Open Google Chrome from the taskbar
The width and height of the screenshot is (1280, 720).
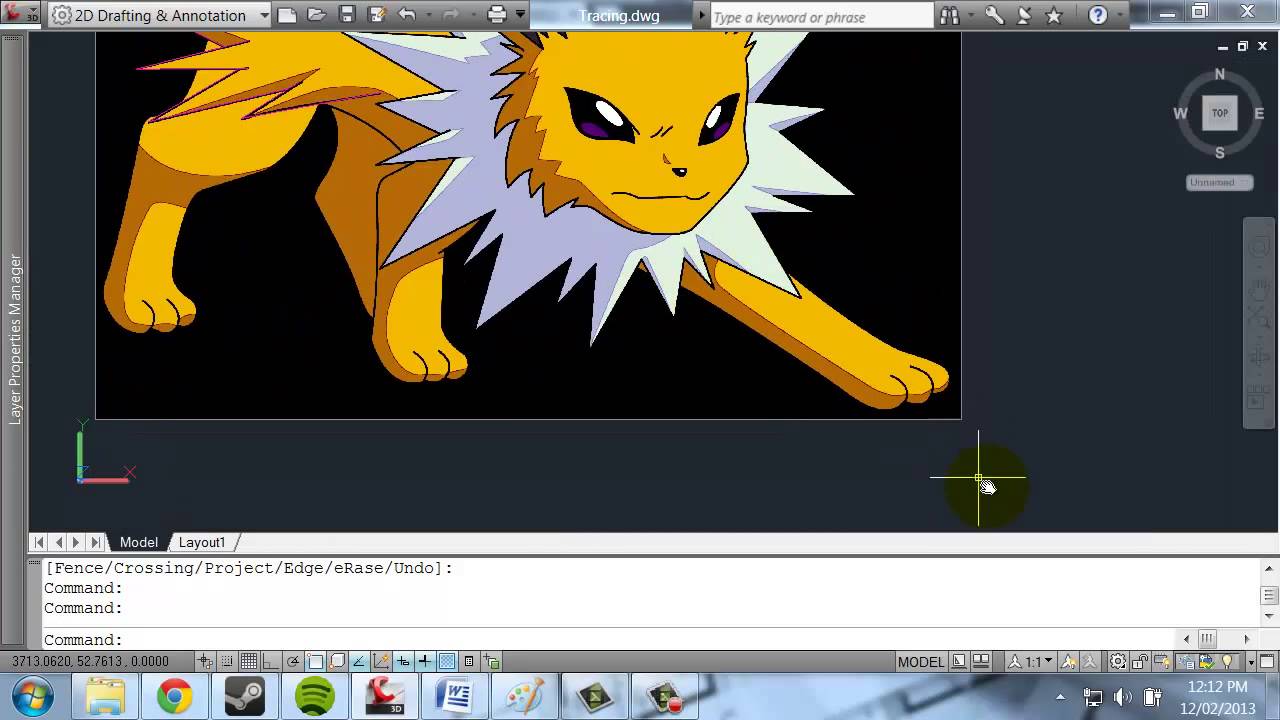[174, 696]
